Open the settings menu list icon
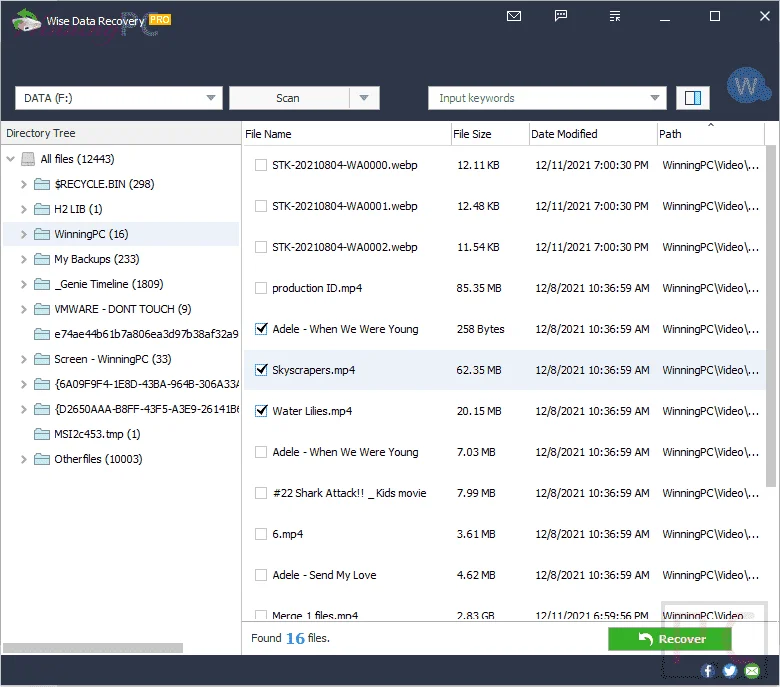 click(615, 16)
